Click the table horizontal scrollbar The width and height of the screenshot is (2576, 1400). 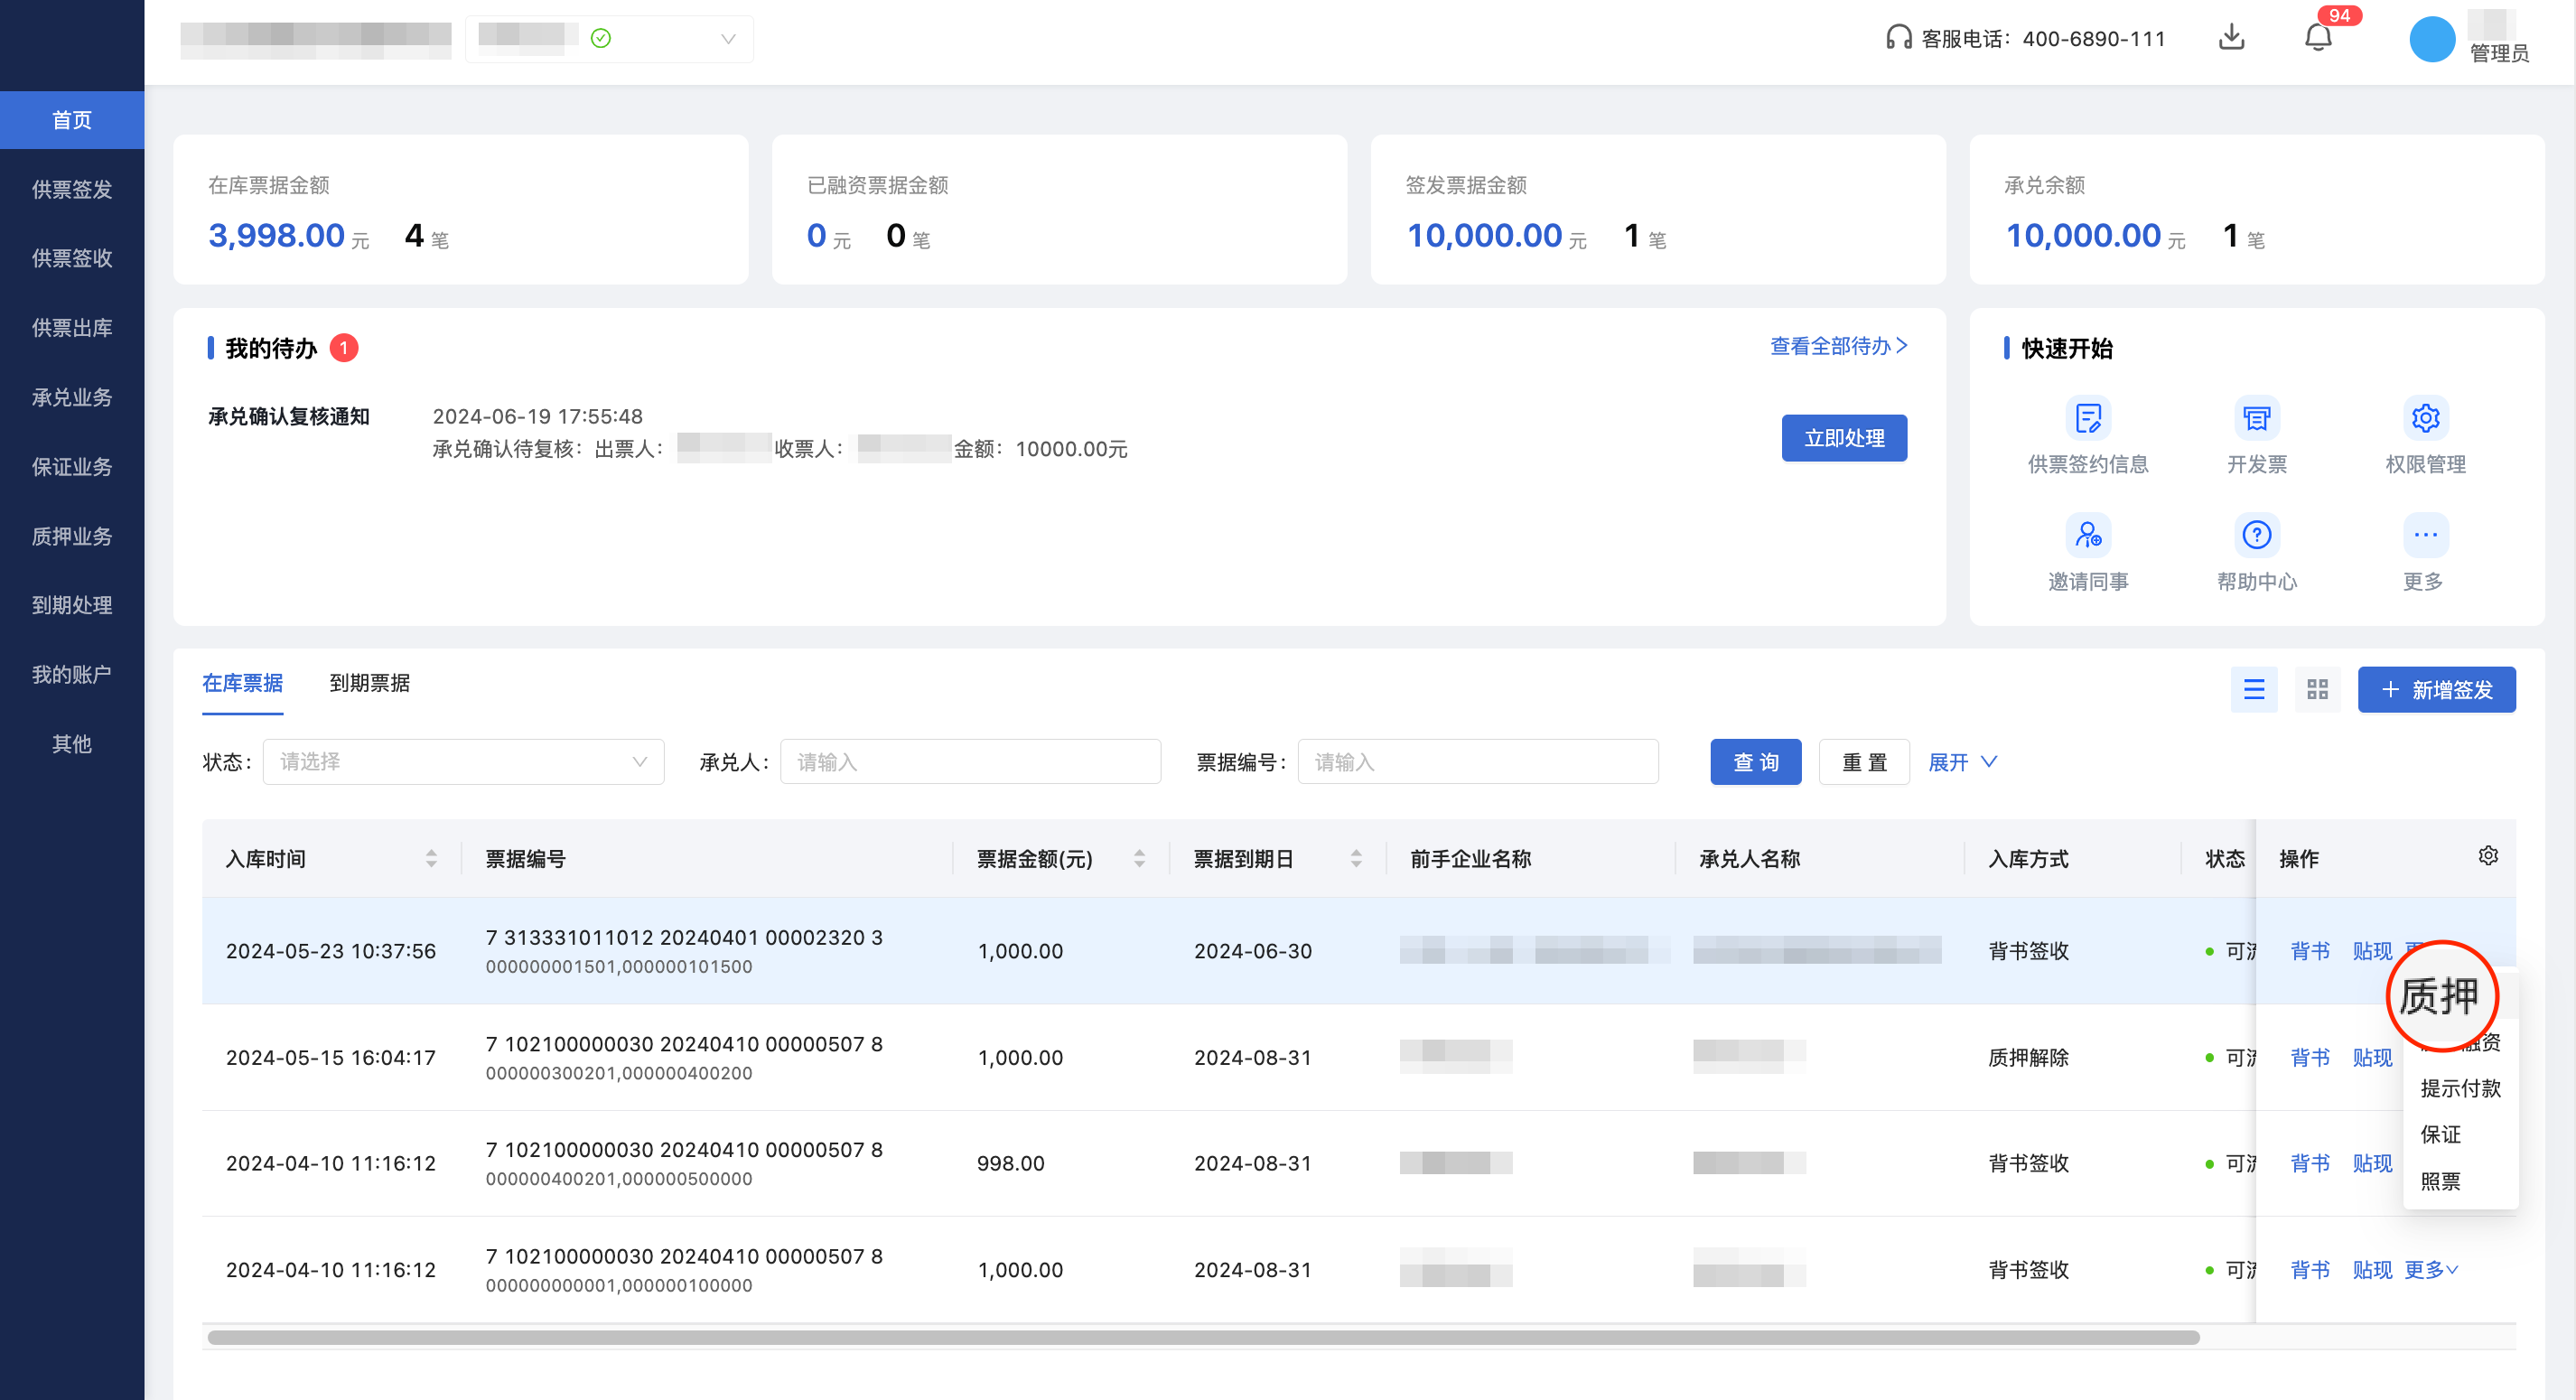pos(1200,1337)
